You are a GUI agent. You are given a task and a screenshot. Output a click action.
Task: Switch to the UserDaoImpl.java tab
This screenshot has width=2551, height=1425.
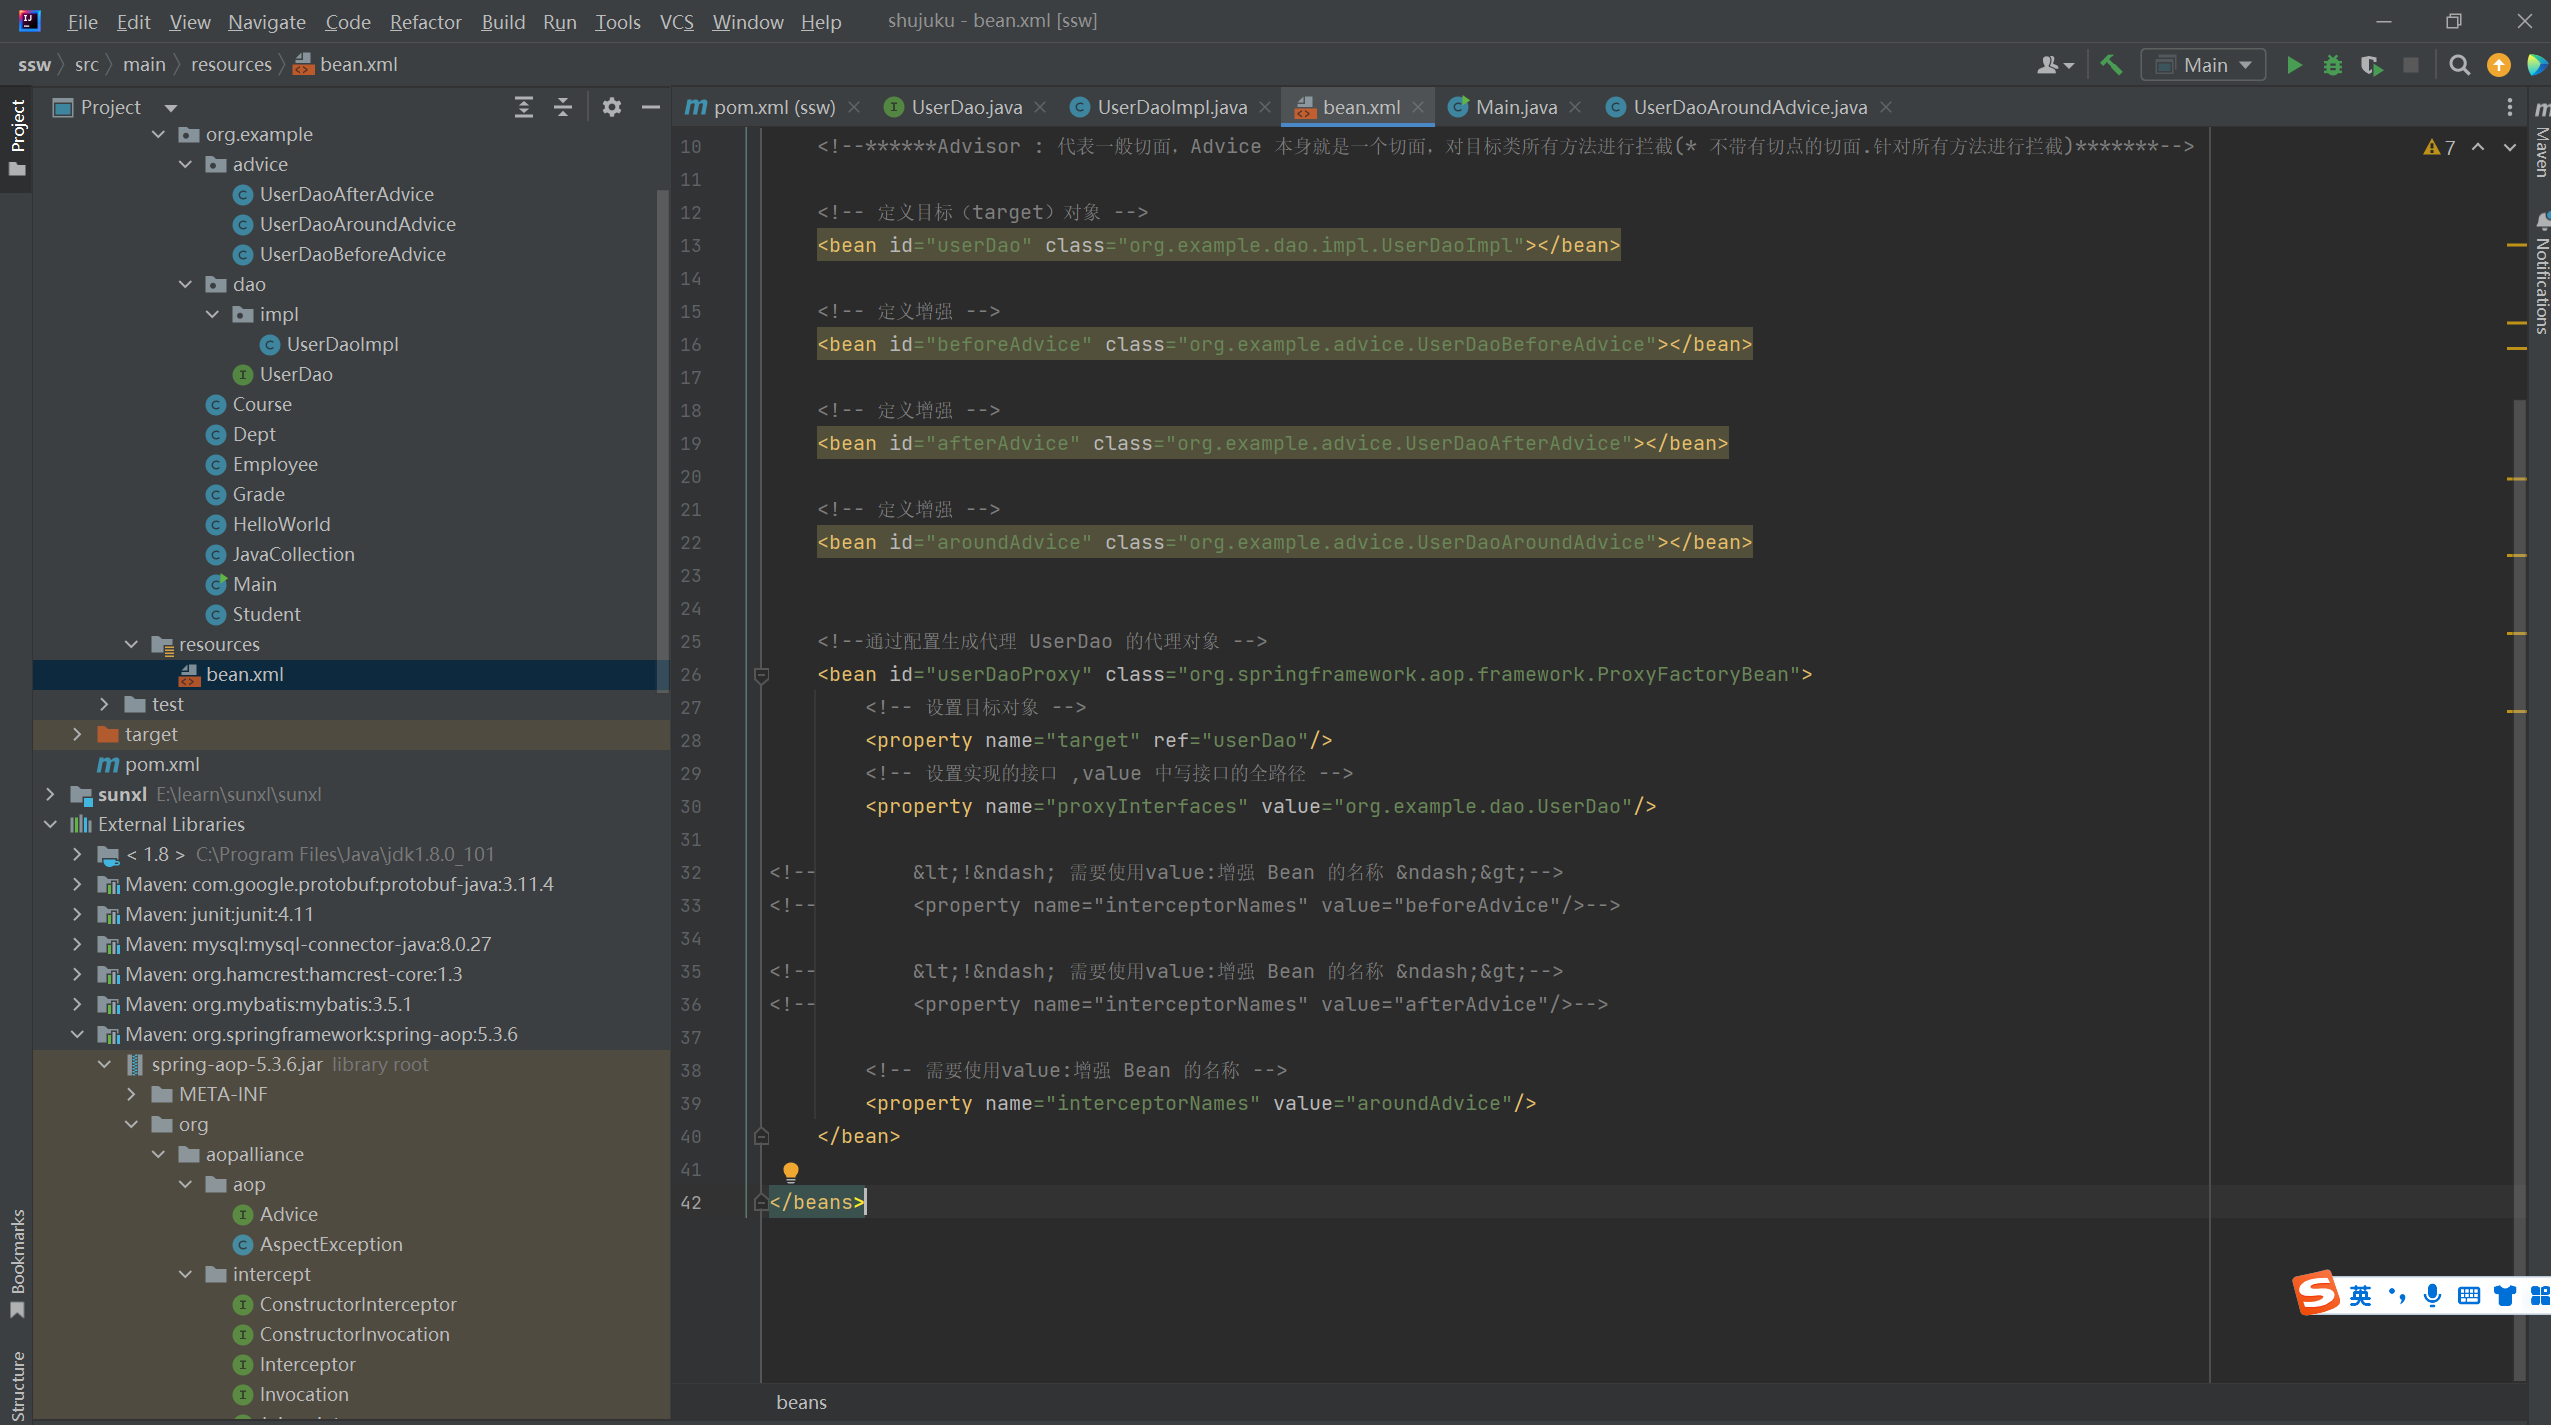click(x=1171, y=107)
